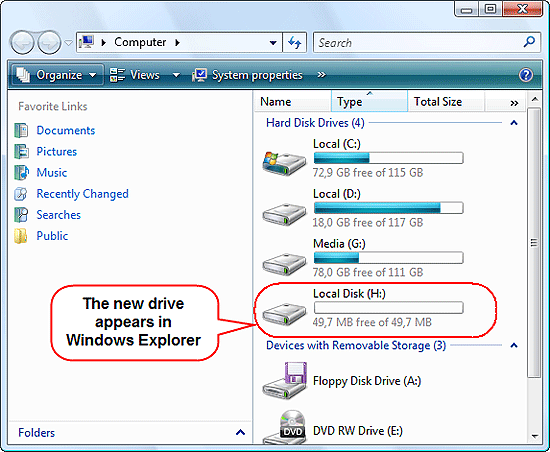The width and height of the screenshot is (550, 452).
Task: Click the DVD RW Drive (E:) label
Action: pyautogui.click(x=358, y=431)
